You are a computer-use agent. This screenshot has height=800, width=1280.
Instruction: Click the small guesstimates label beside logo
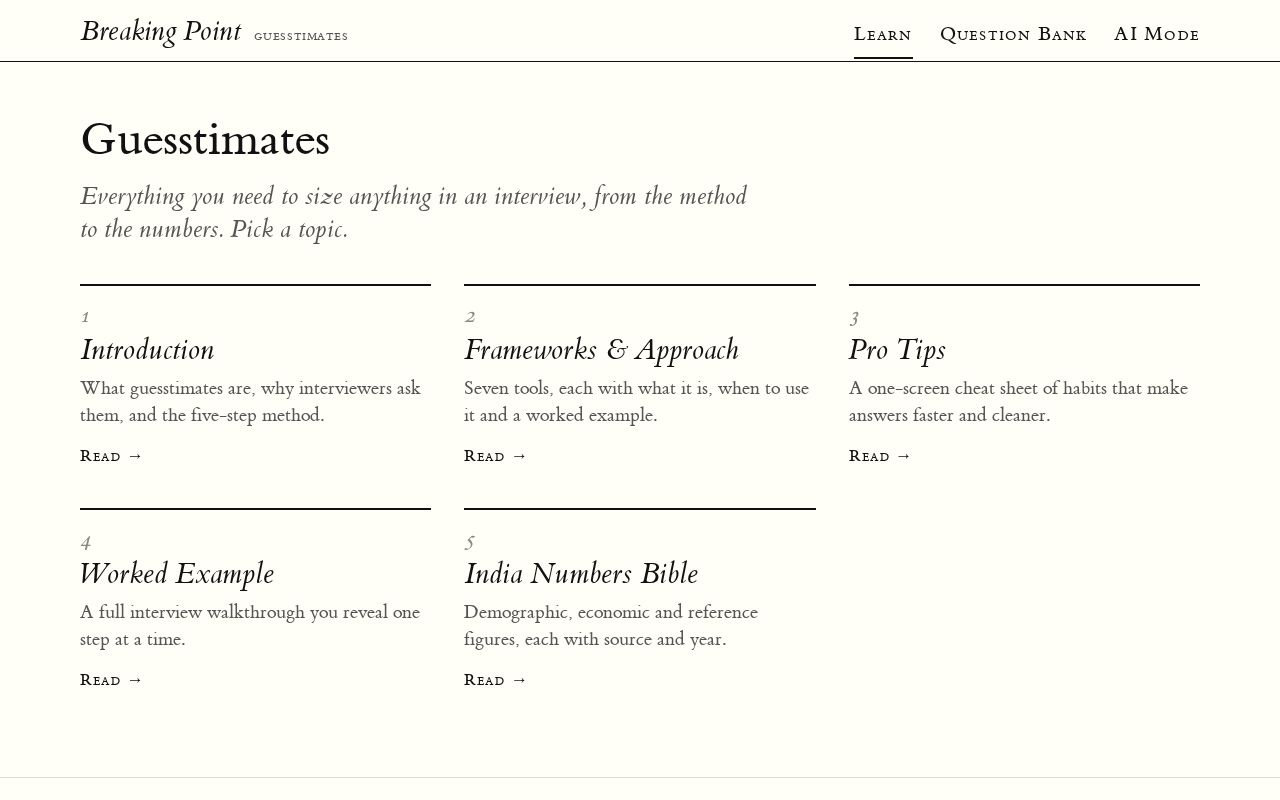tap(301, 36)
